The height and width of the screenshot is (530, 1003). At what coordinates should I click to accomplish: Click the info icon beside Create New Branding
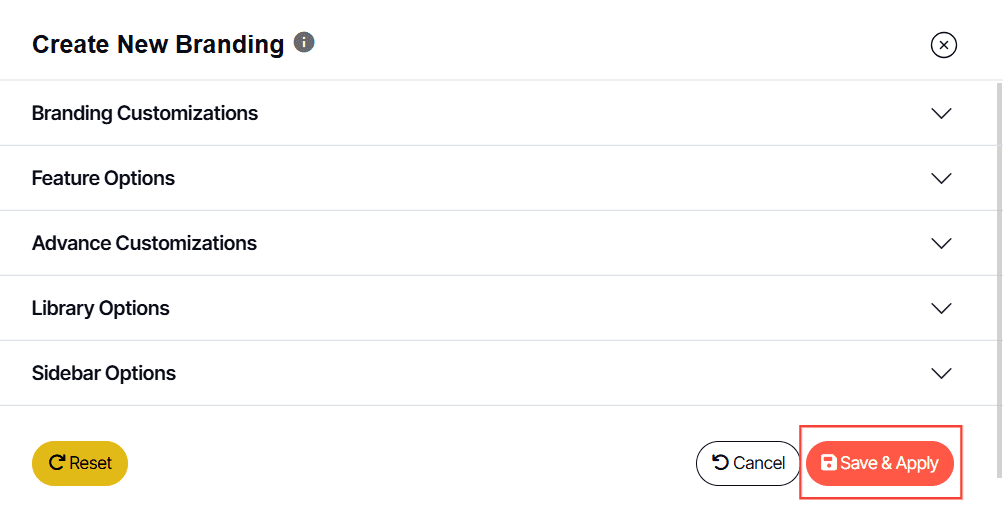[x=305, y=43]
